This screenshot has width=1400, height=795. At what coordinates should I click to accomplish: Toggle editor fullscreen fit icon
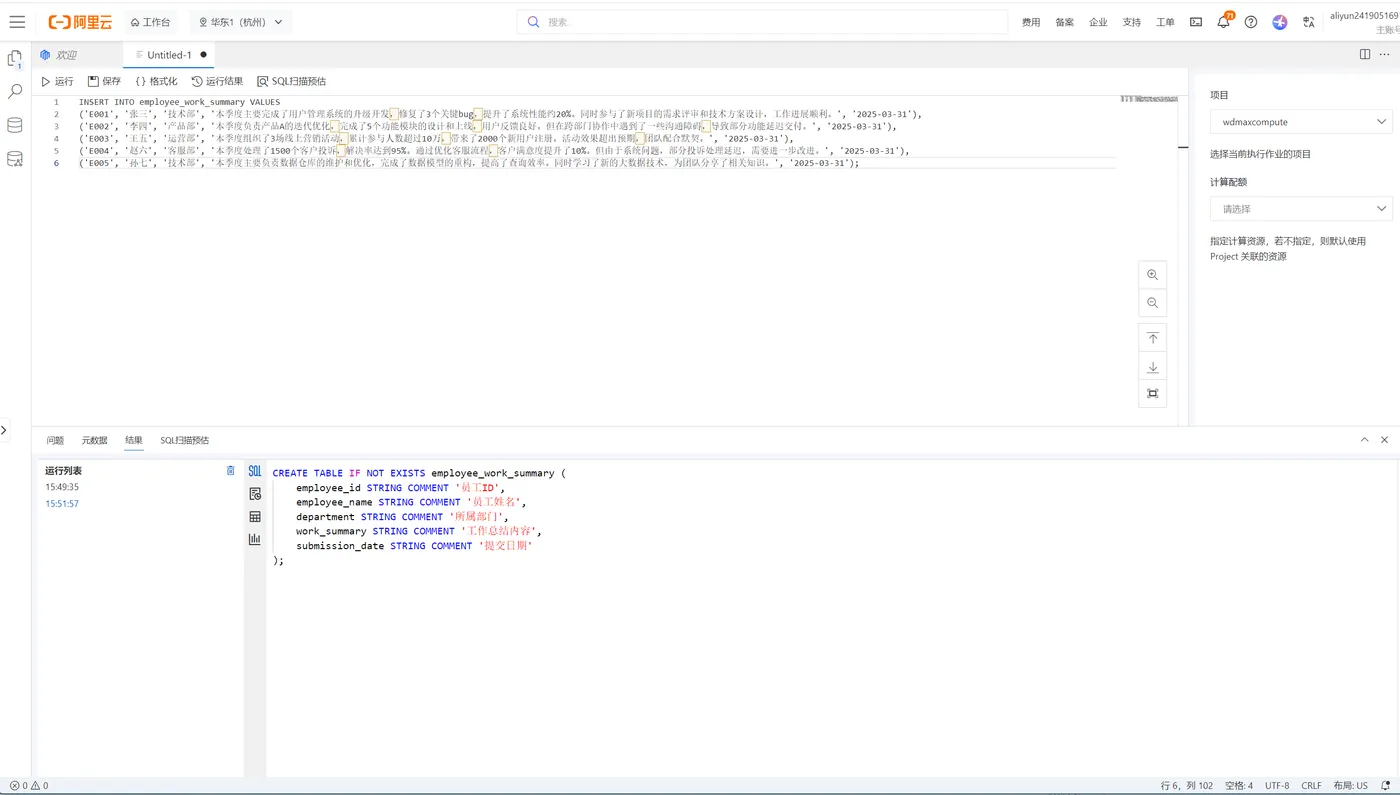point(1152,393)
